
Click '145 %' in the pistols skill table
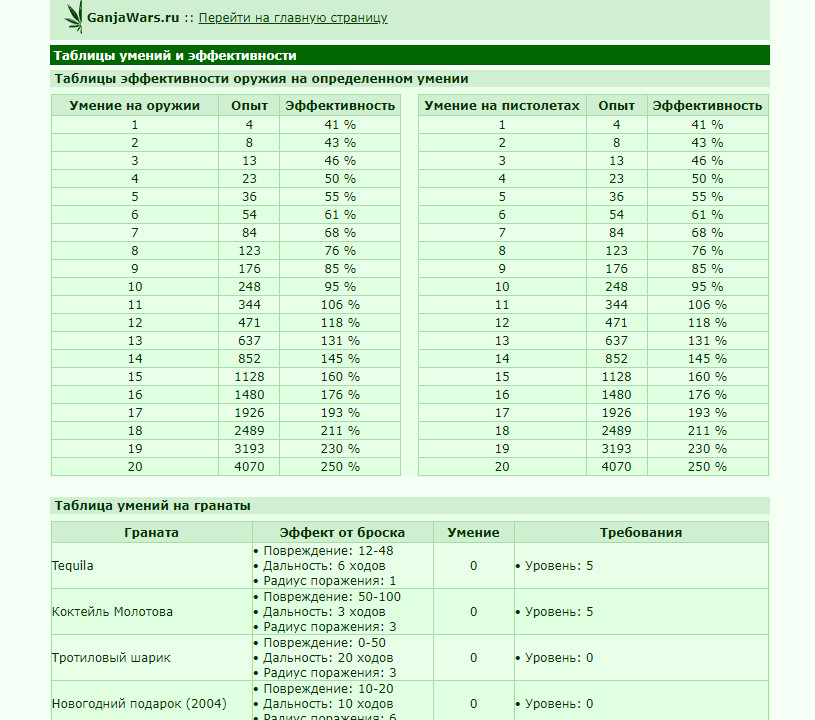point(707,359)
